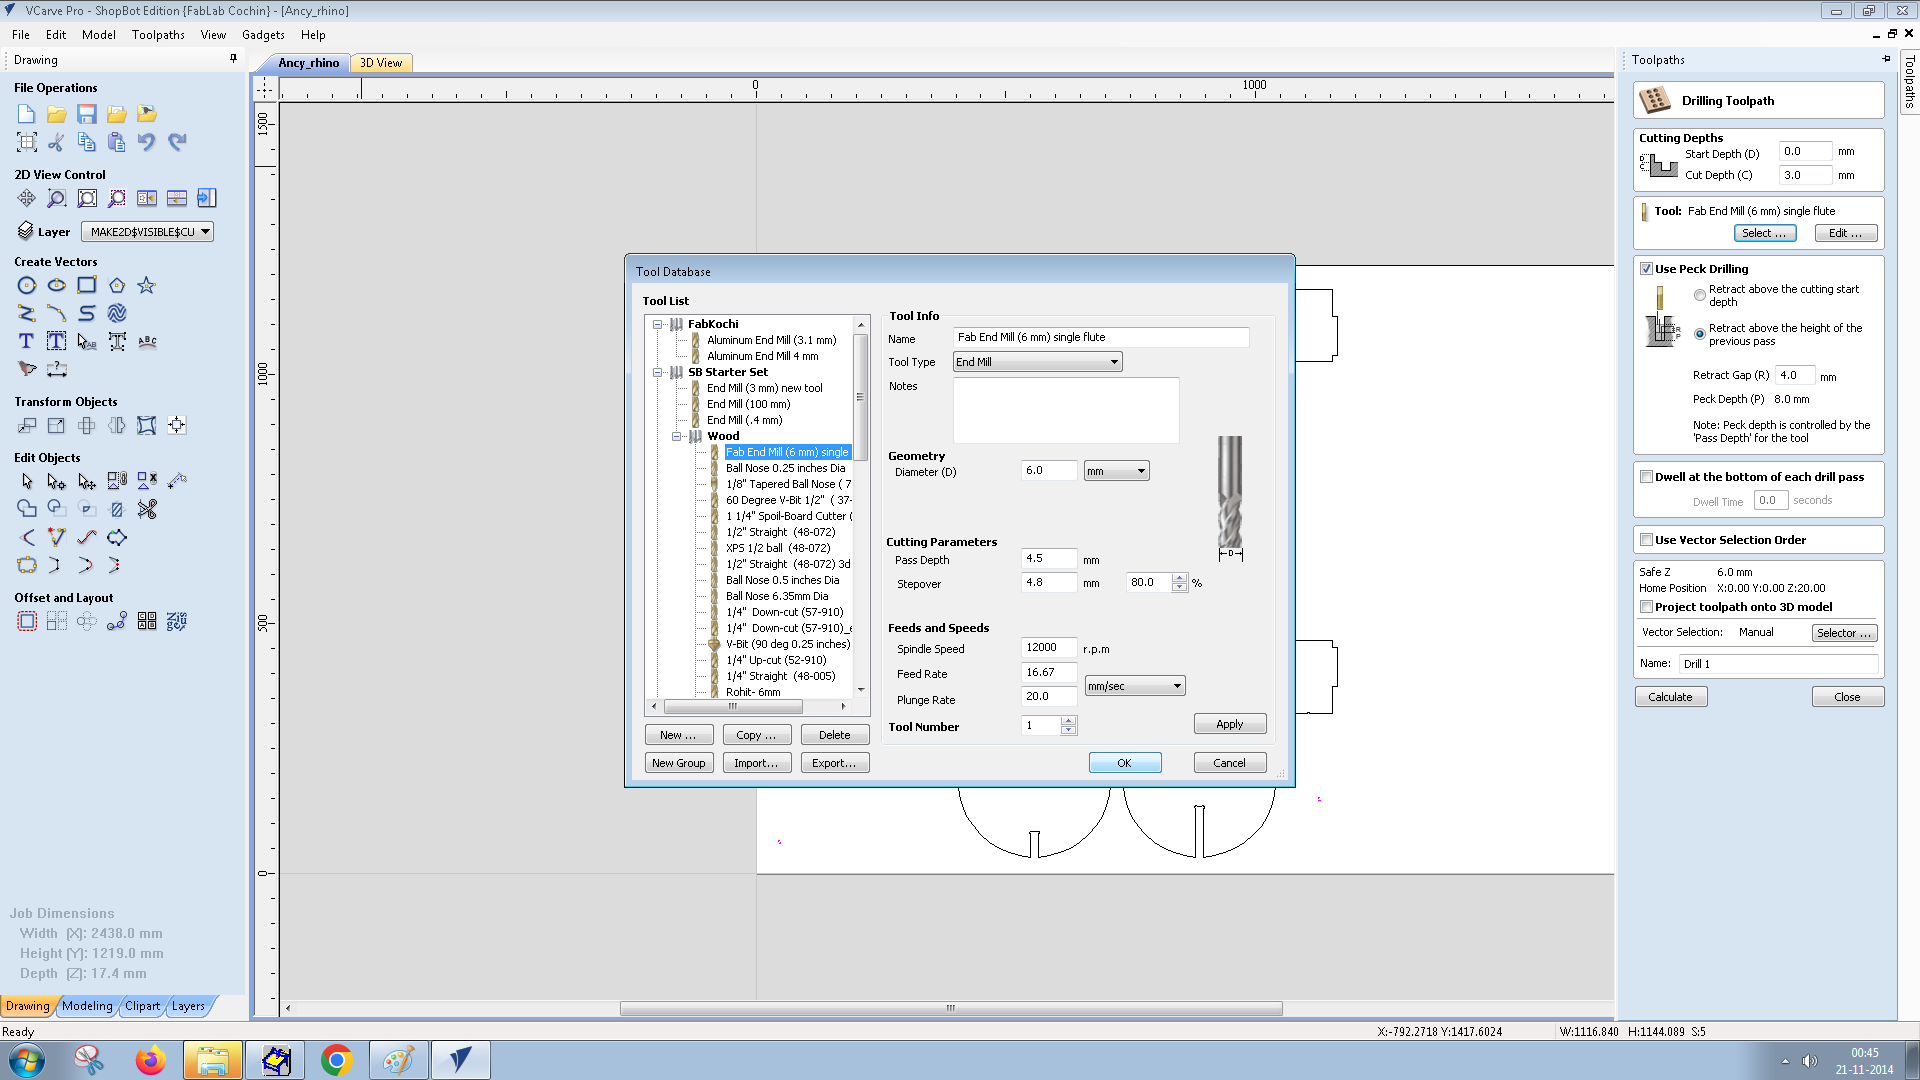Toggle Use Peck Drilling checkbox
Image resolution: width=1920 pixels, height=1080 pixels.
(1646, 269)
